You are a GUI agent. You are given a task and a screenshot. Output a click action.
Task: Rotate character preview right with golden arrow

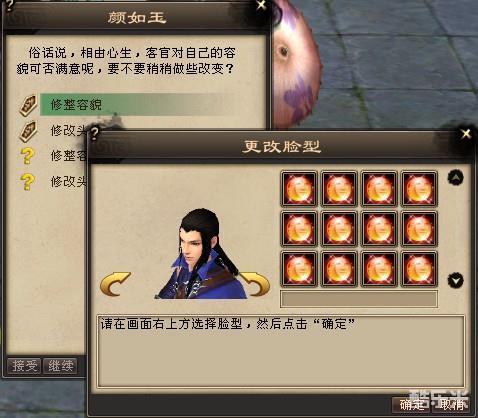coord(255,284)
